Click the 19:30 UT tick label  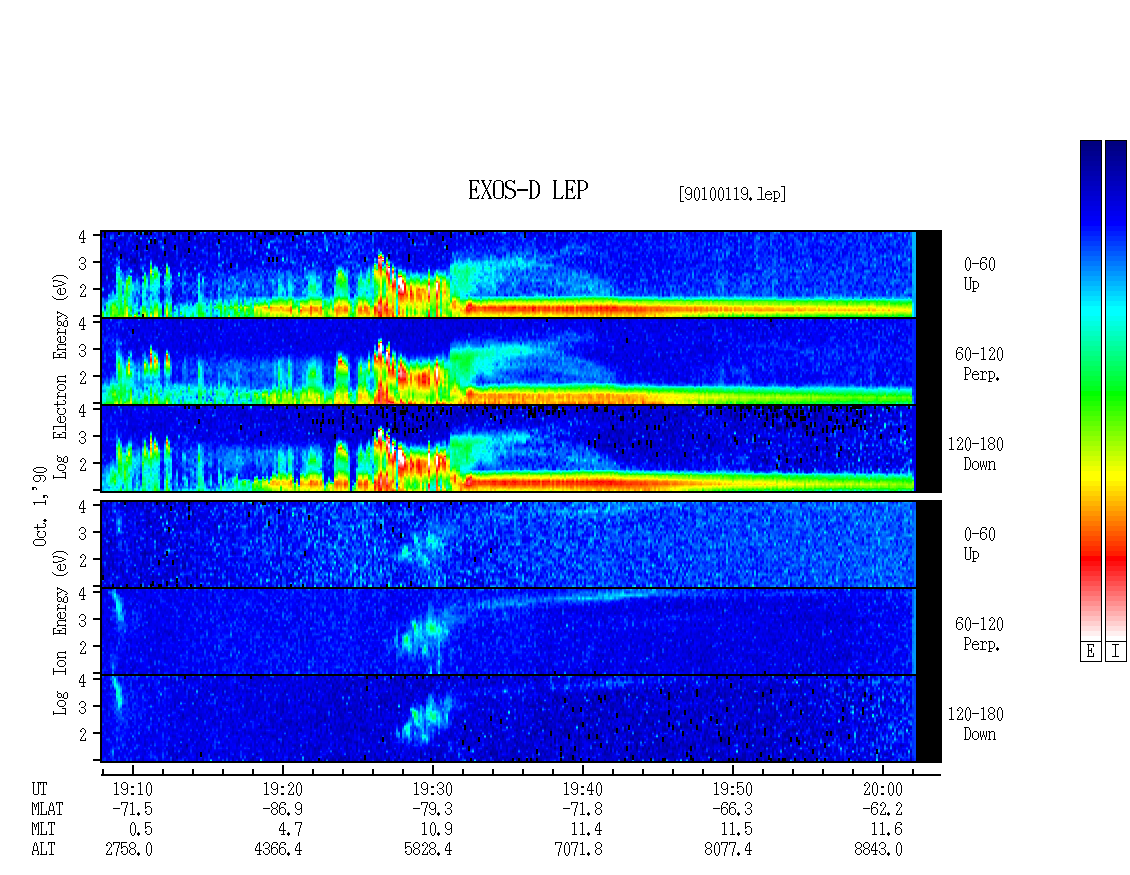pos(432,789)
